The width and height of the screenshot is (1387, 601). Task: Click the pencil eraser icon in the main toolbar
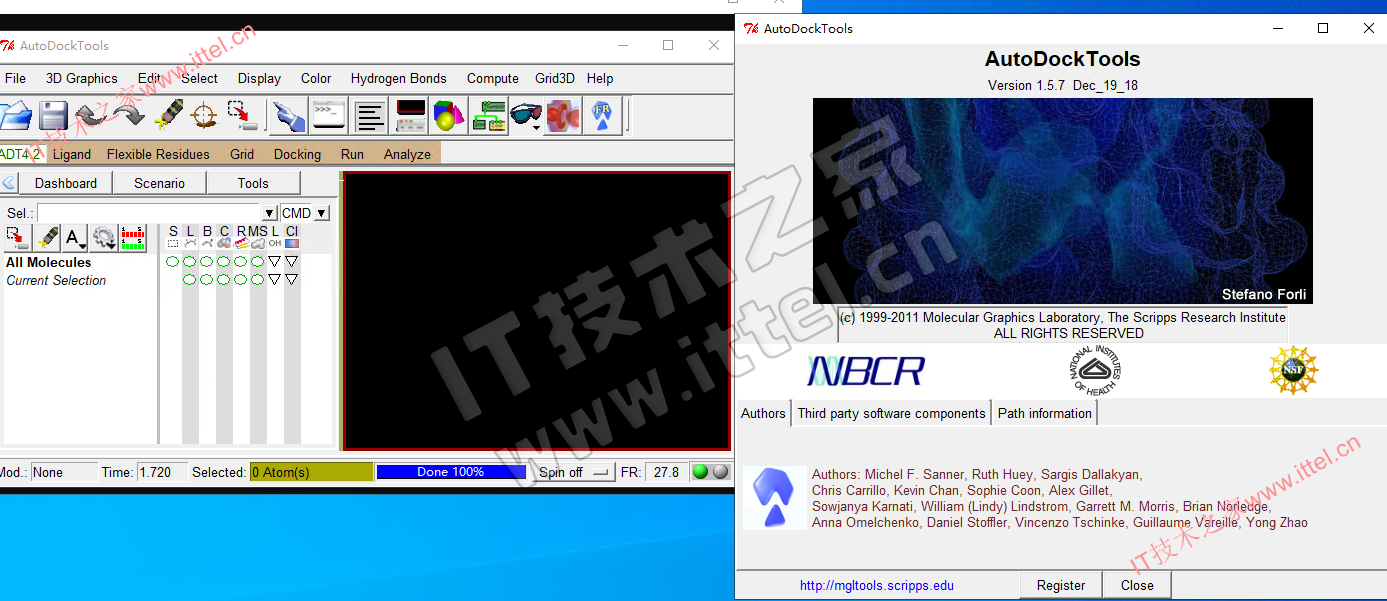pos(168,115)
